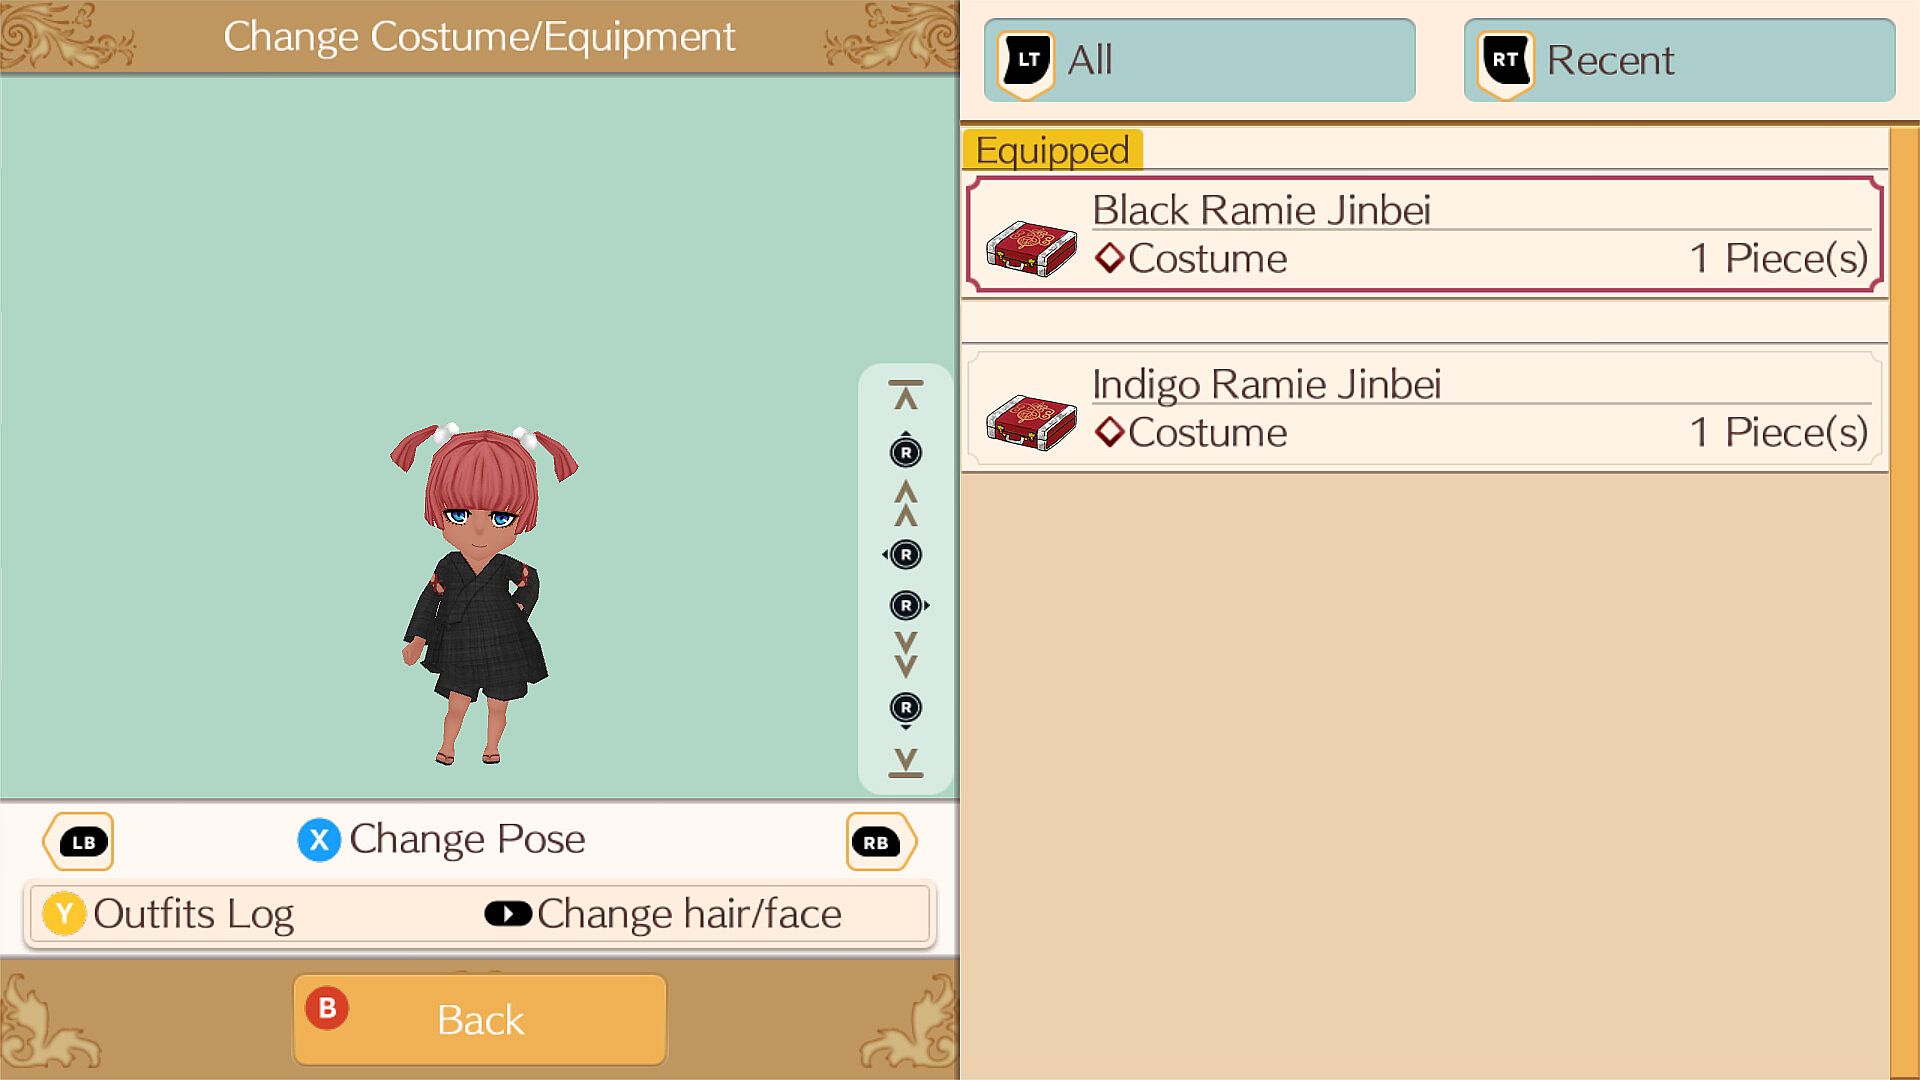Click the Indigo Ramie Jinbei suitcase icon

click(x=1031, y=422)
